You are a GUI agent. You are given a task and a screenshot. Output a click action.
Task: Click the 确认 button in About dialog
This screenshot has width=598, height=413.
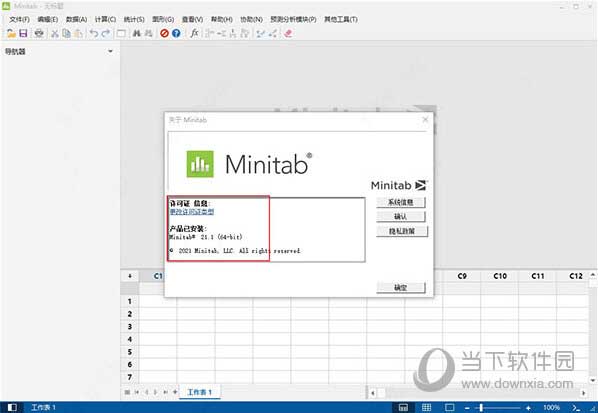coord(400,217)
